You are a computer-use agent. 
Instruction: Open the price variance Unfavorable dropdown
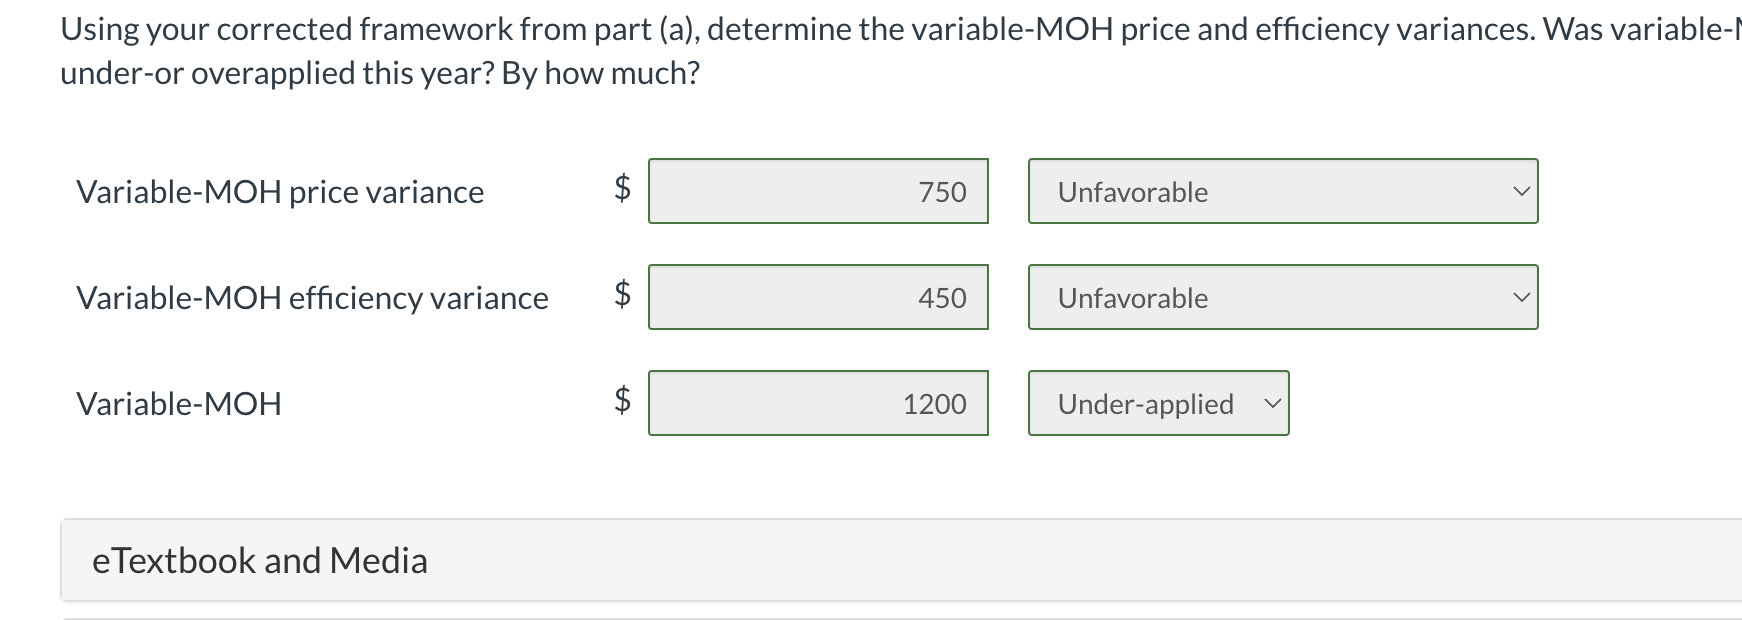click(1283, 191)
